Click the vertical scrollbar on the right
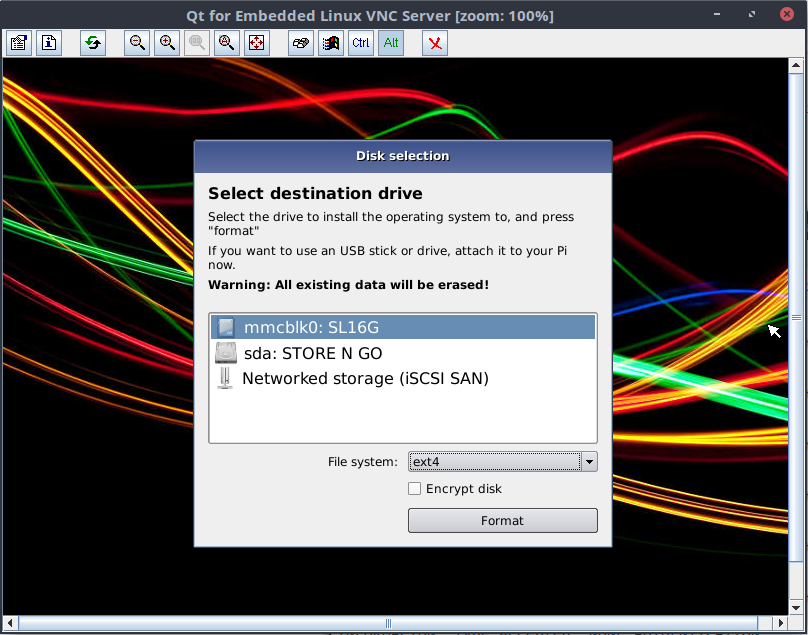 coord(797,317)
